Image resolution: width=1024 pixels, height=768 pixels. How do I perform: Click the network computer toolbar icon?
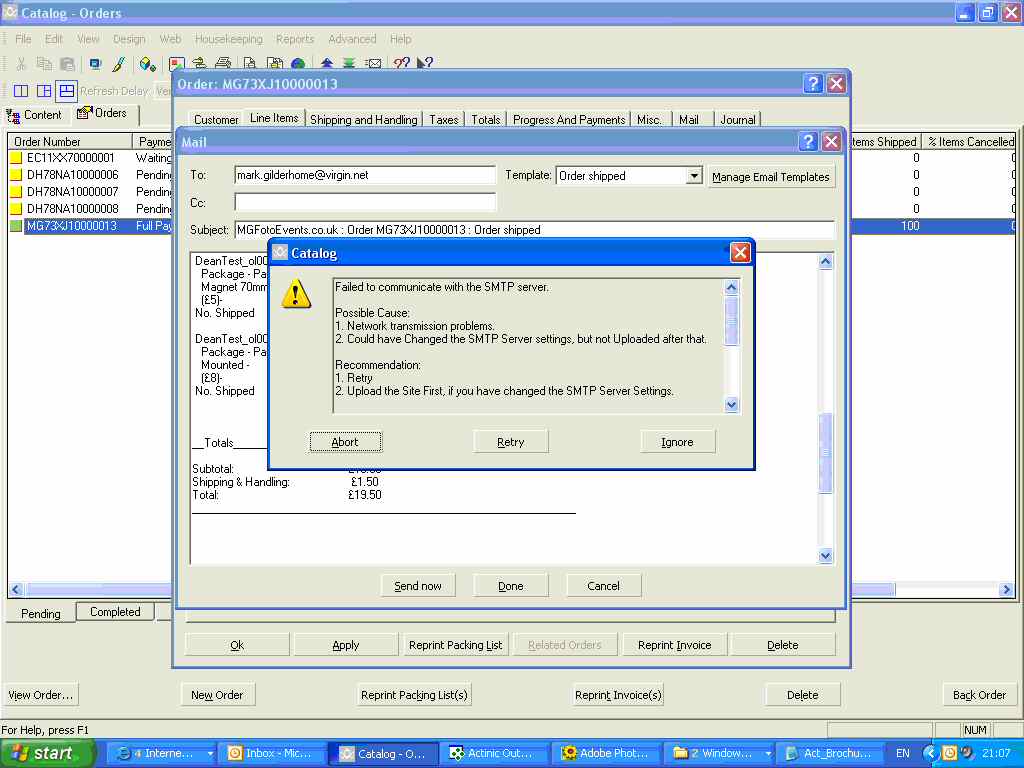(x=95, y=64)
